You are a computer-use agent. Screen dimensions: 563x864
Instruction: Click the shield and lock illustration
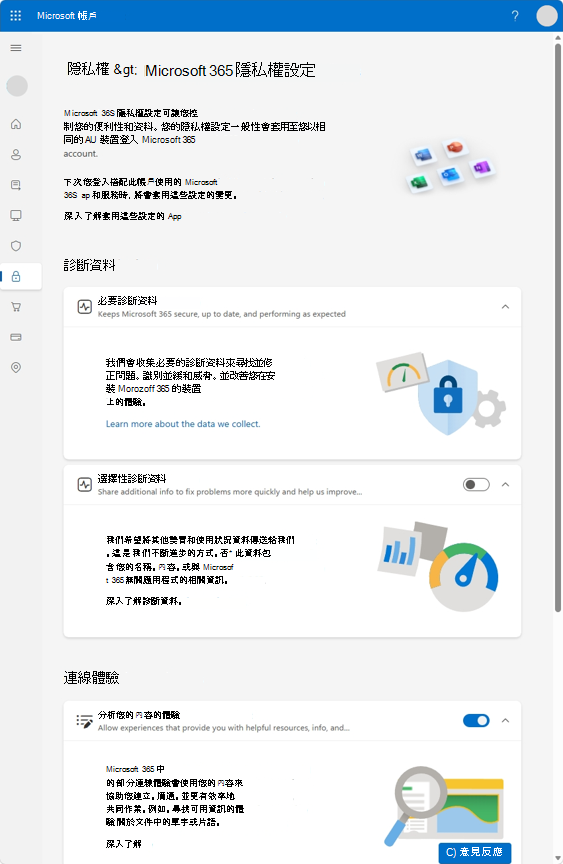tap(441, 393)
